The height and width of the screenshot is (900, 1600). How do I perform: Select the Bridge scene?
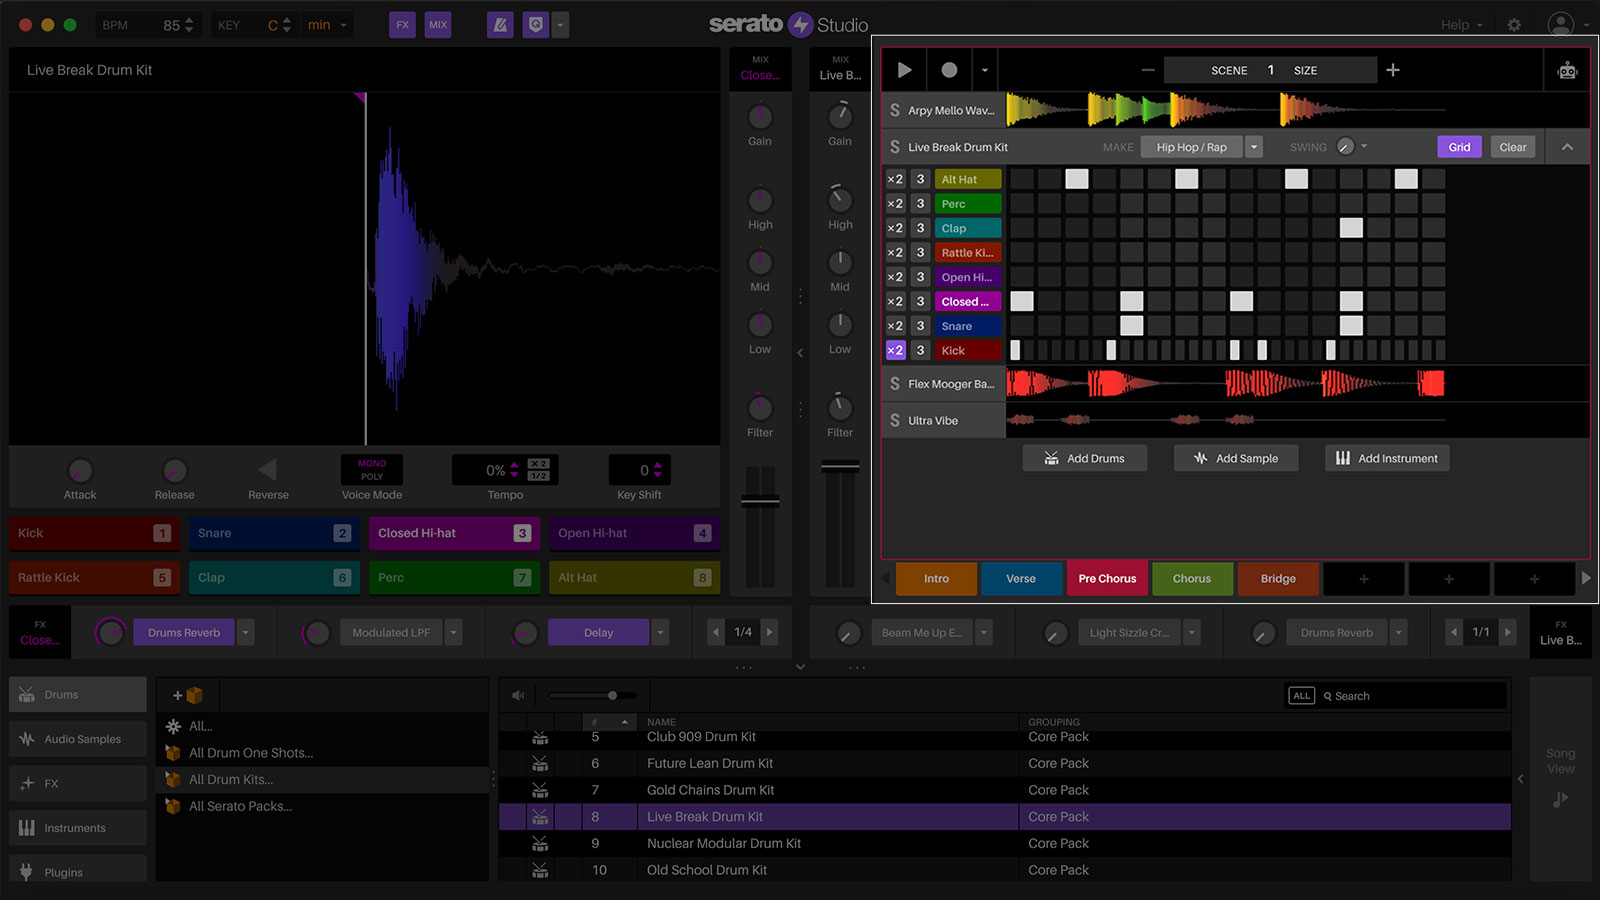coord(1278,579)
